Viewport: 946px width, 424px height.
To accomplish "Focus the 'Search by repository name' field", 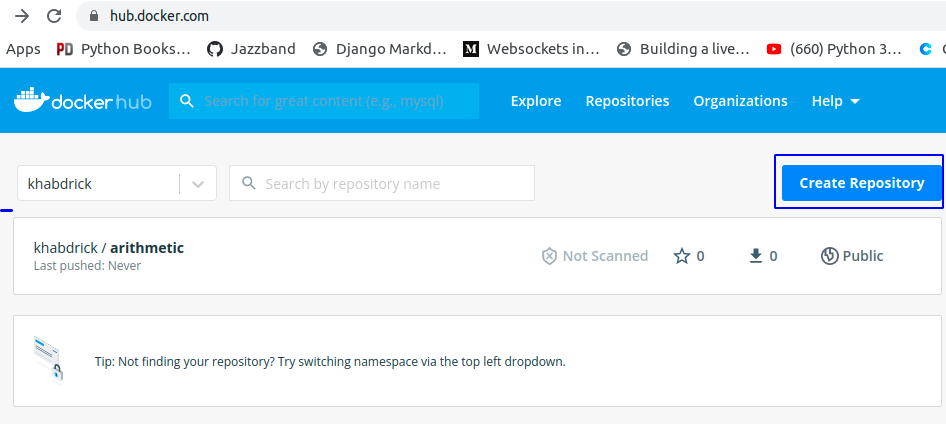I will (x=382, y=183).
